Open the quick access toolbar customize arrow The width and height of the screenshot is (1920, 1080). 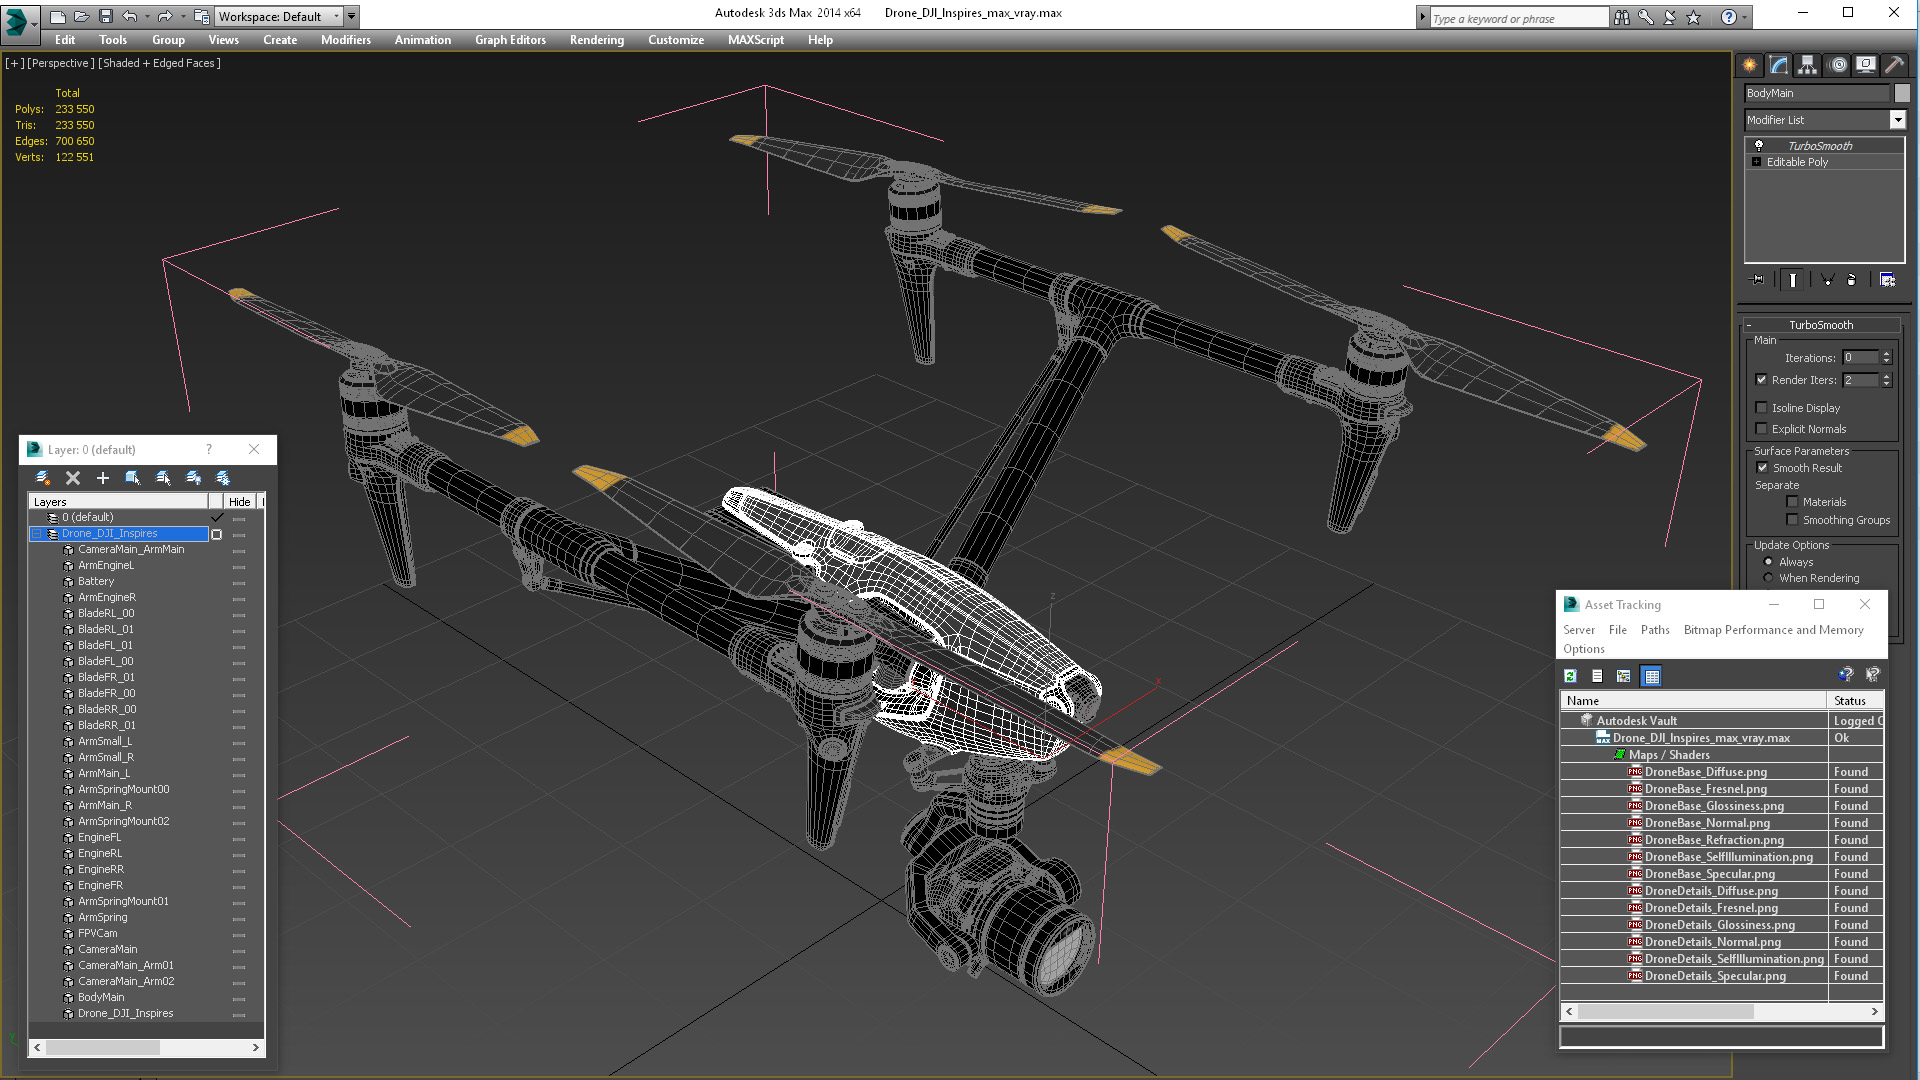352,16
